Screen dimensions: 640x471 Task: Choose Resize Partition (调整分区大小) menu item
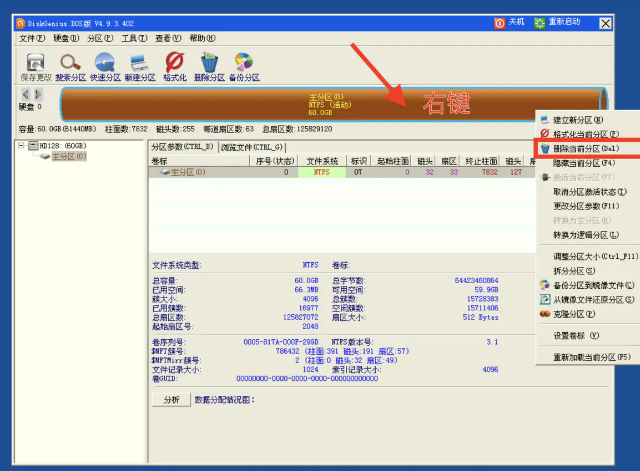[588, 256]
